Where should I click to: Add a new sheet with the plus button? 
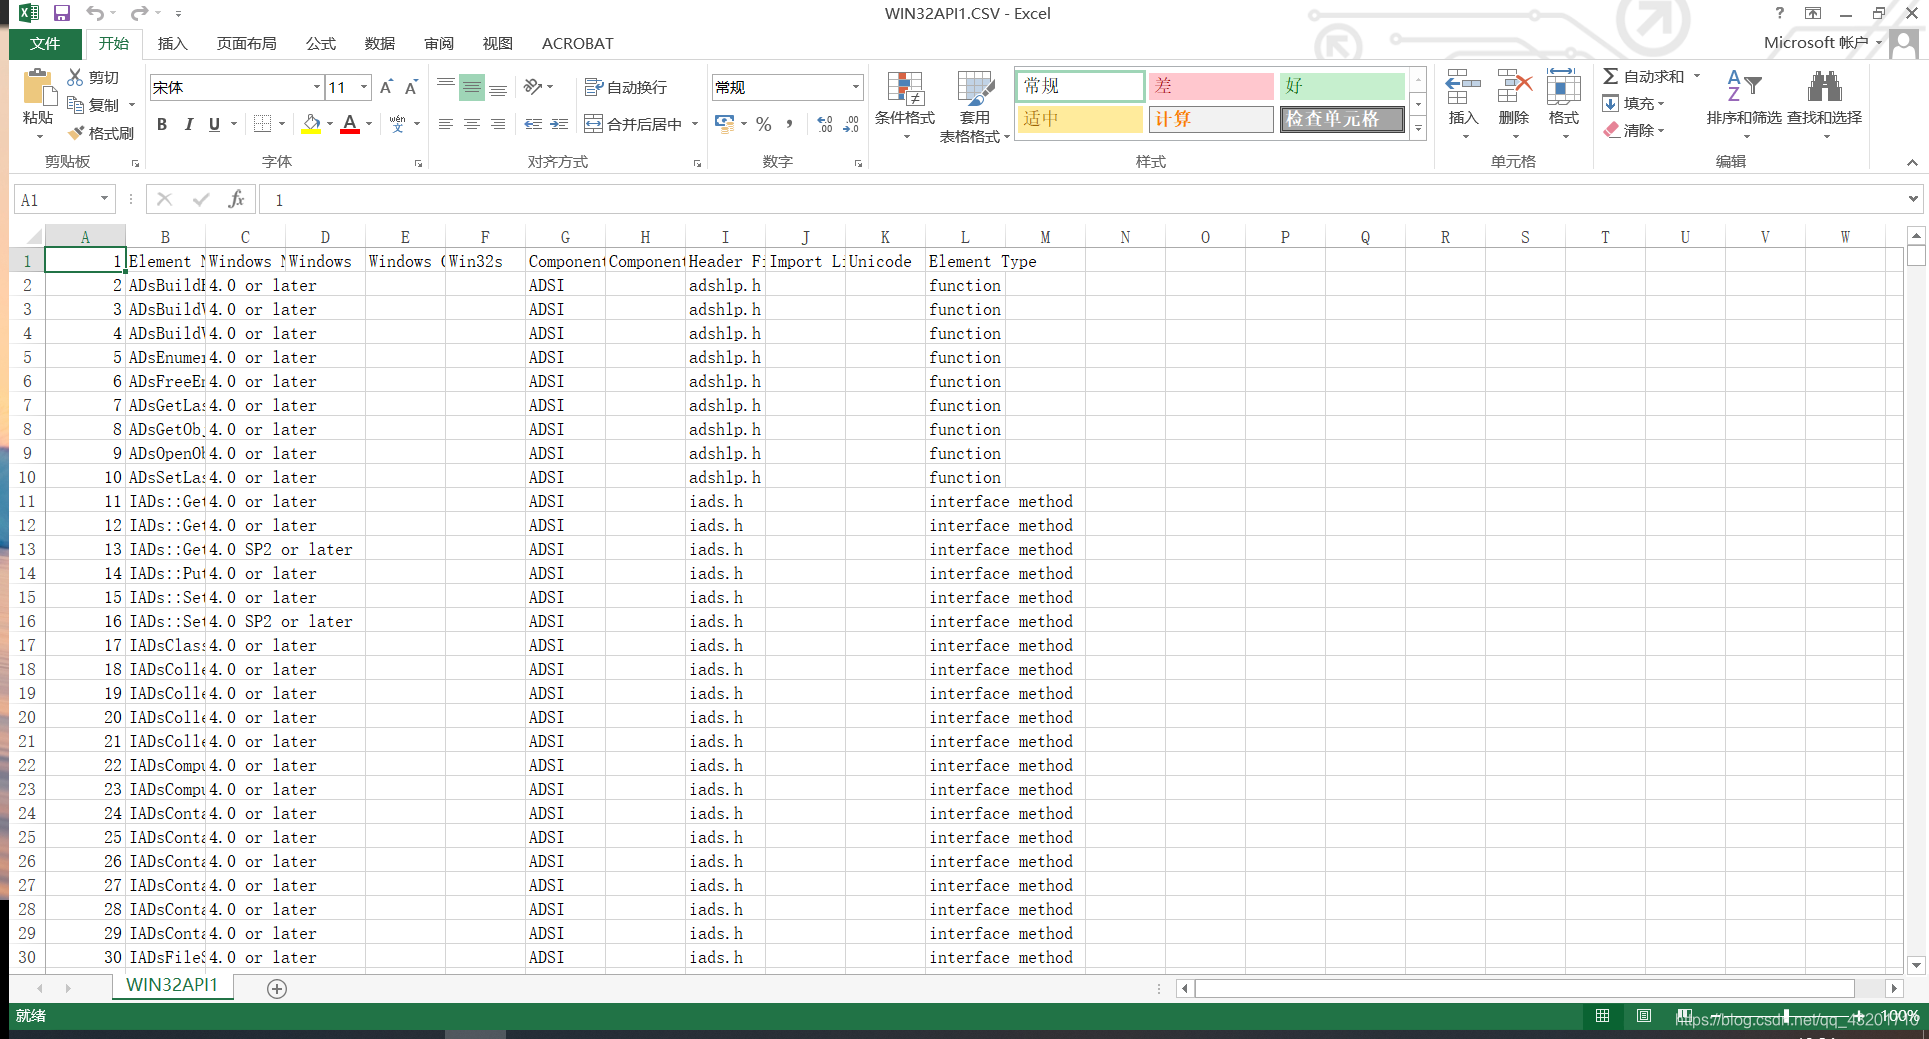277,989
